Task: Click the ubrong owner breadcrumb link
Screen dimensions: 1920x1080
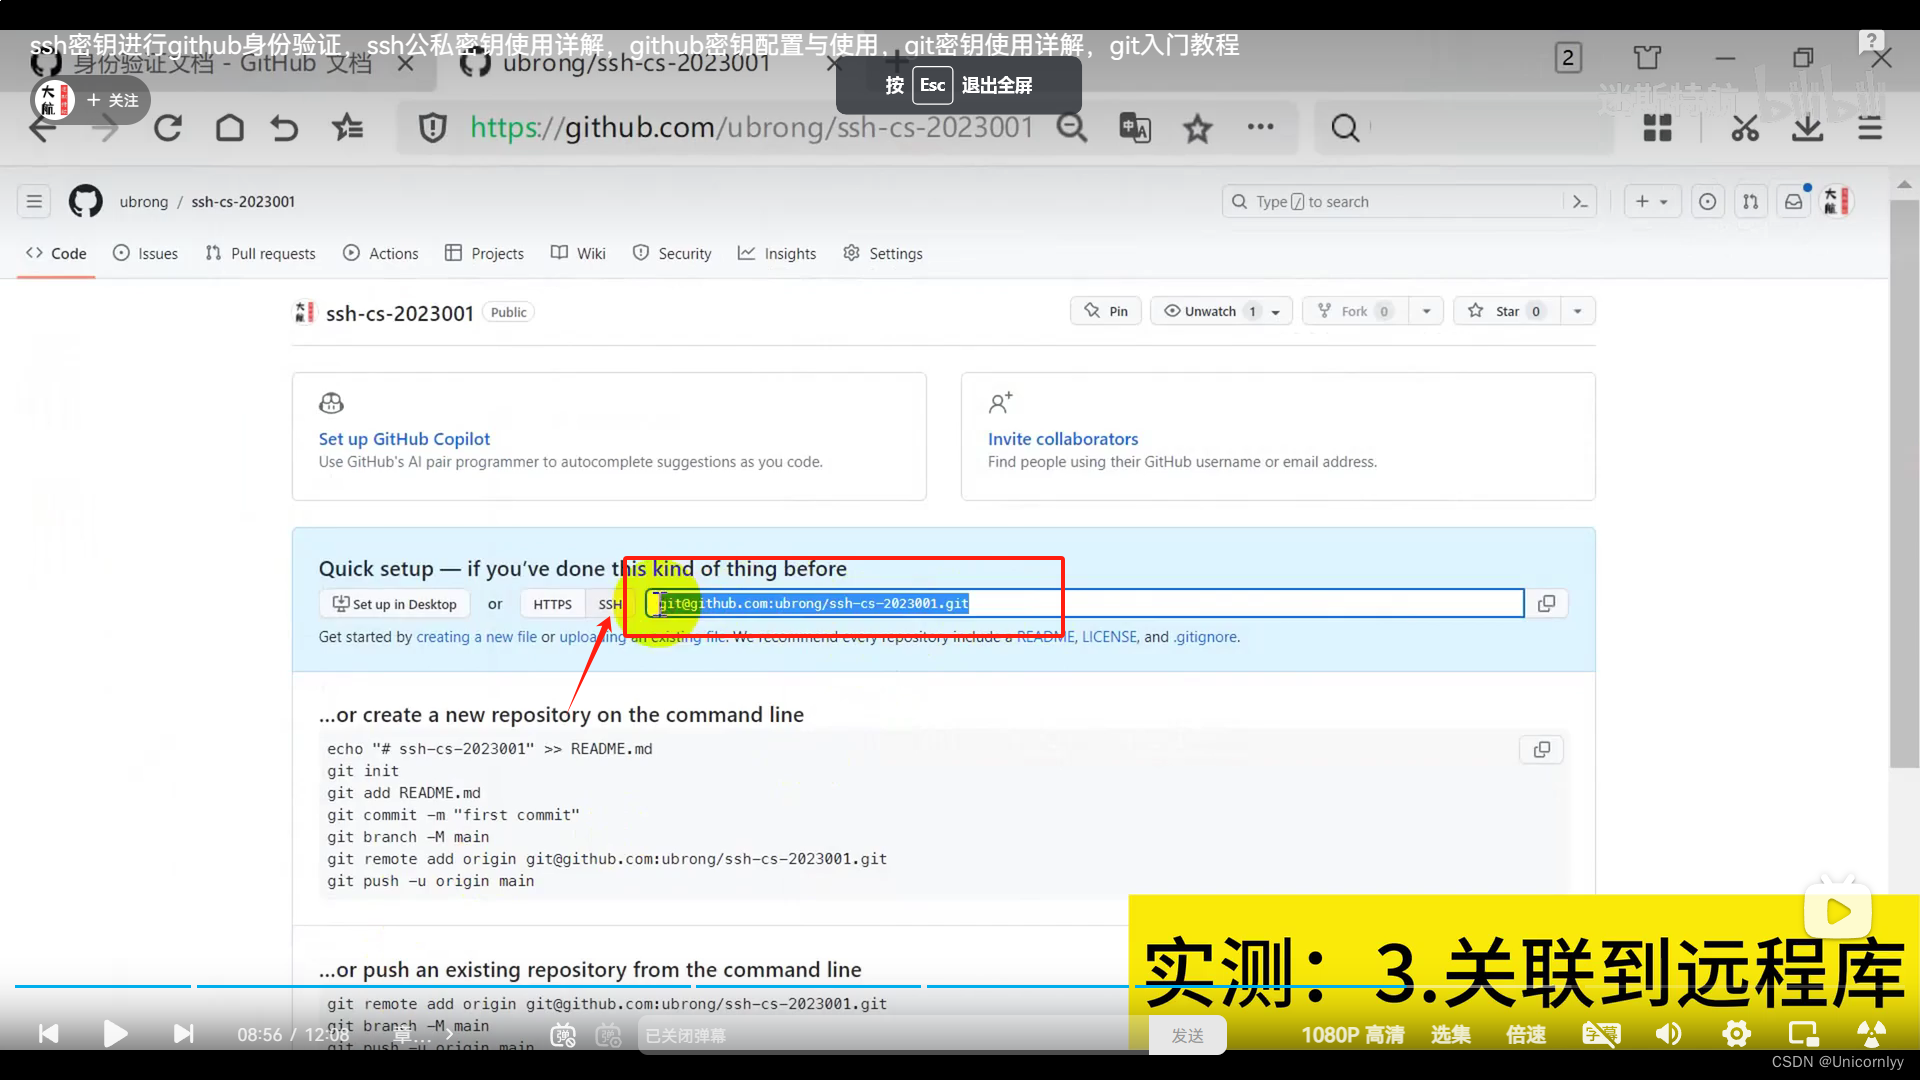Action: [144, 201]
